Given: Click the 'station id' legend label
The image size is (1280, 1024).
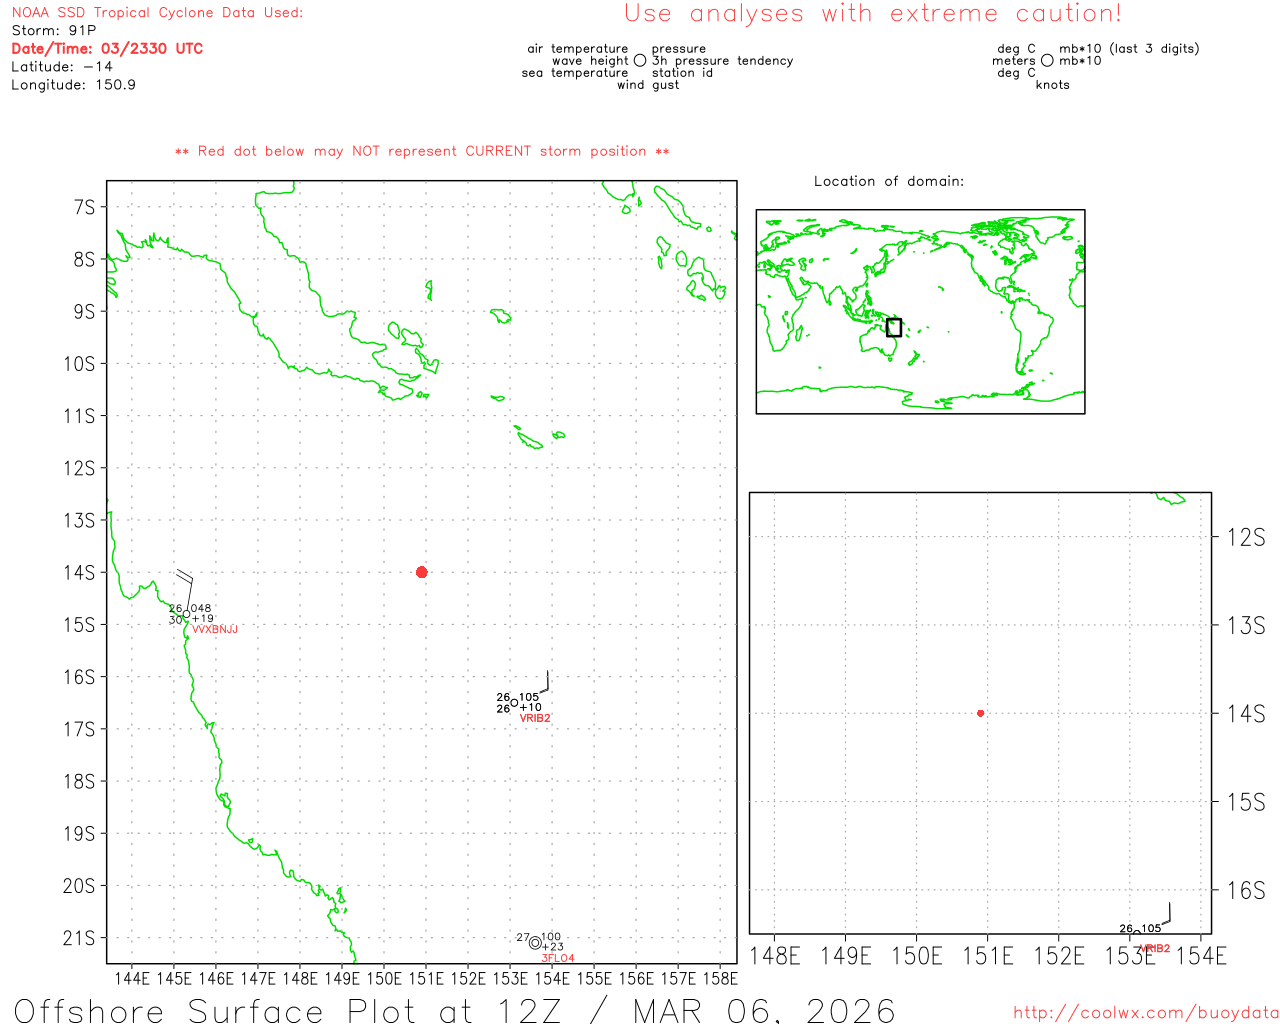Looking at the screenshot, I should tap(683, 72).
